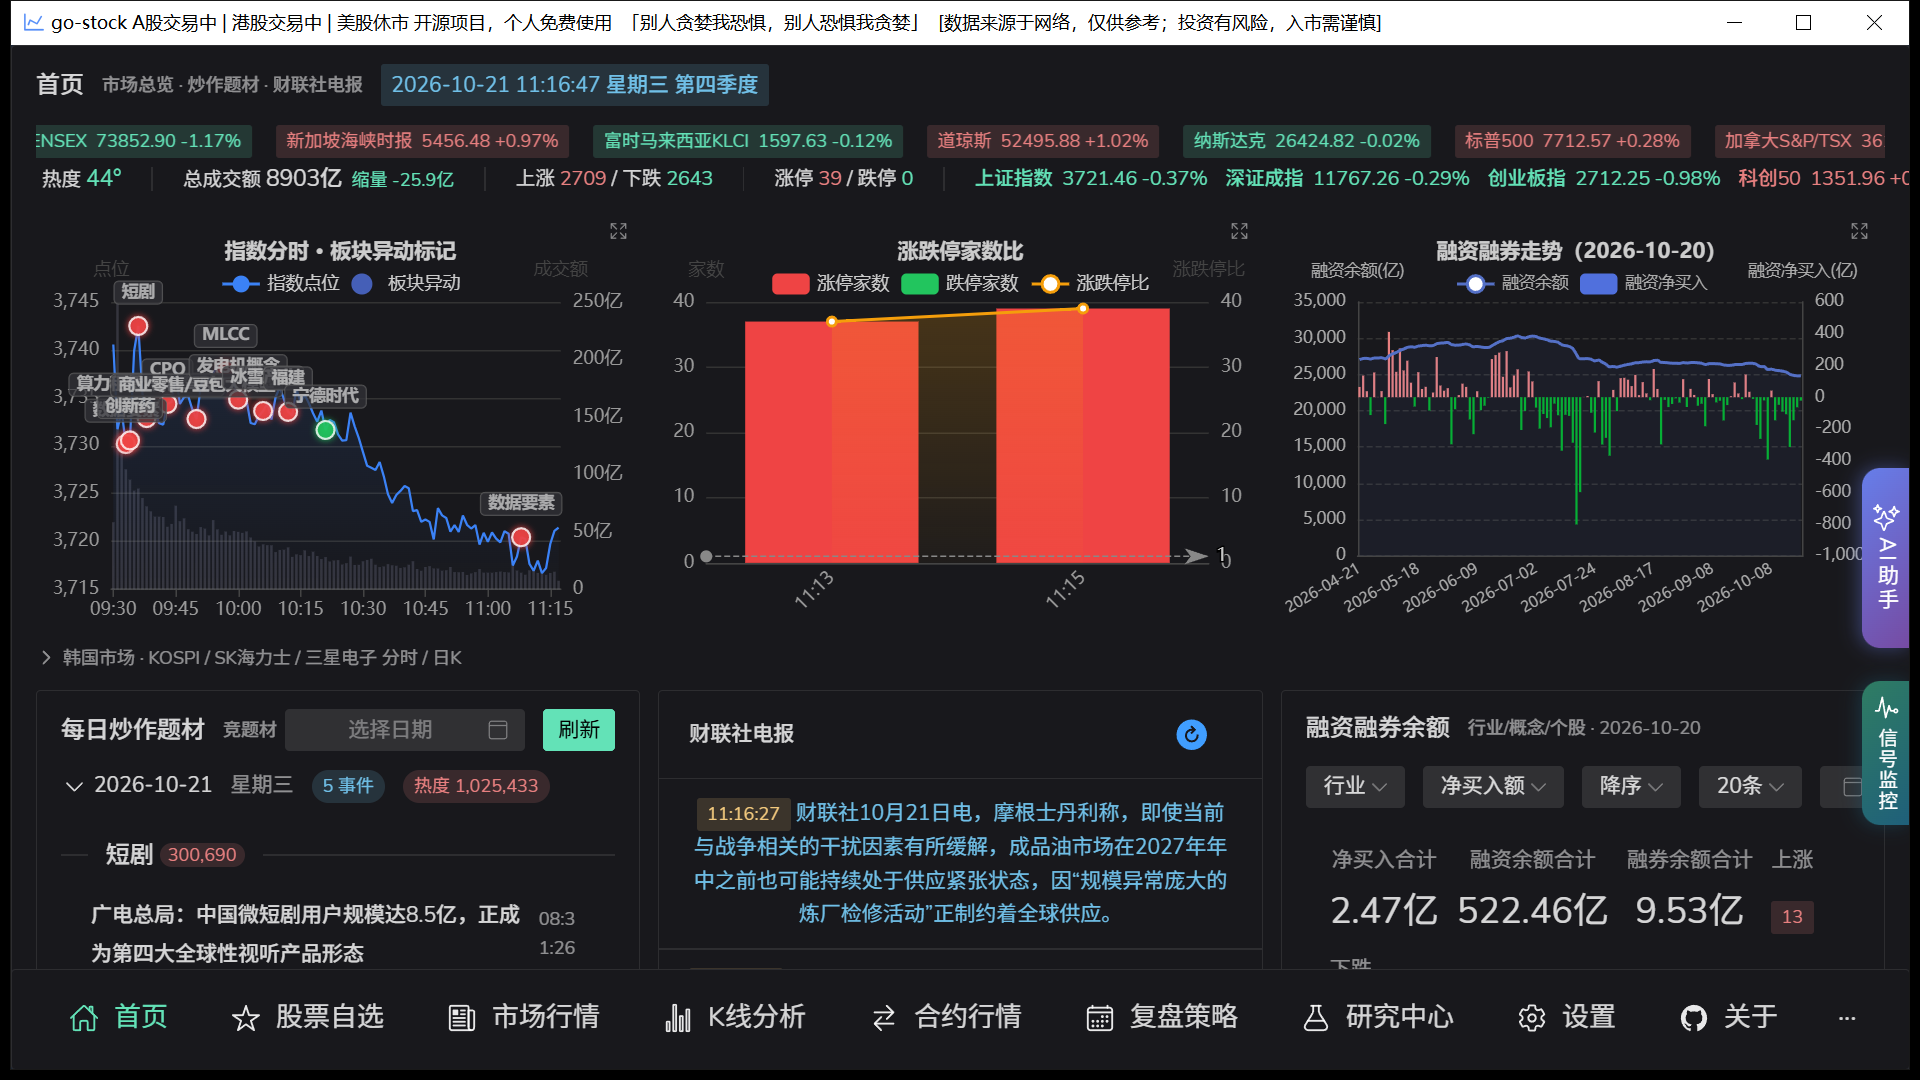This screenshot has height=1080, width=1920.
Task: Expand the 涨跌停家数比 chart to fullscreen
Action: 1239,231
